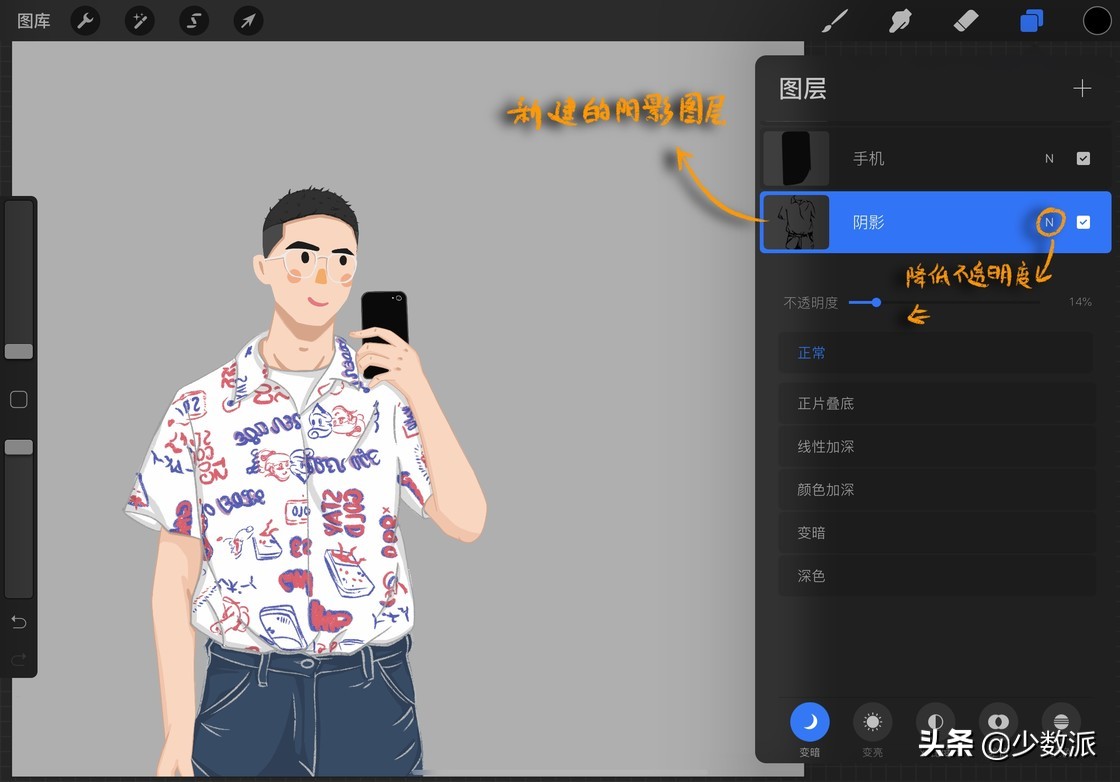Select the Smudge tool
The width and height of the screenshot is (1120, 782).
coord(900,20)
